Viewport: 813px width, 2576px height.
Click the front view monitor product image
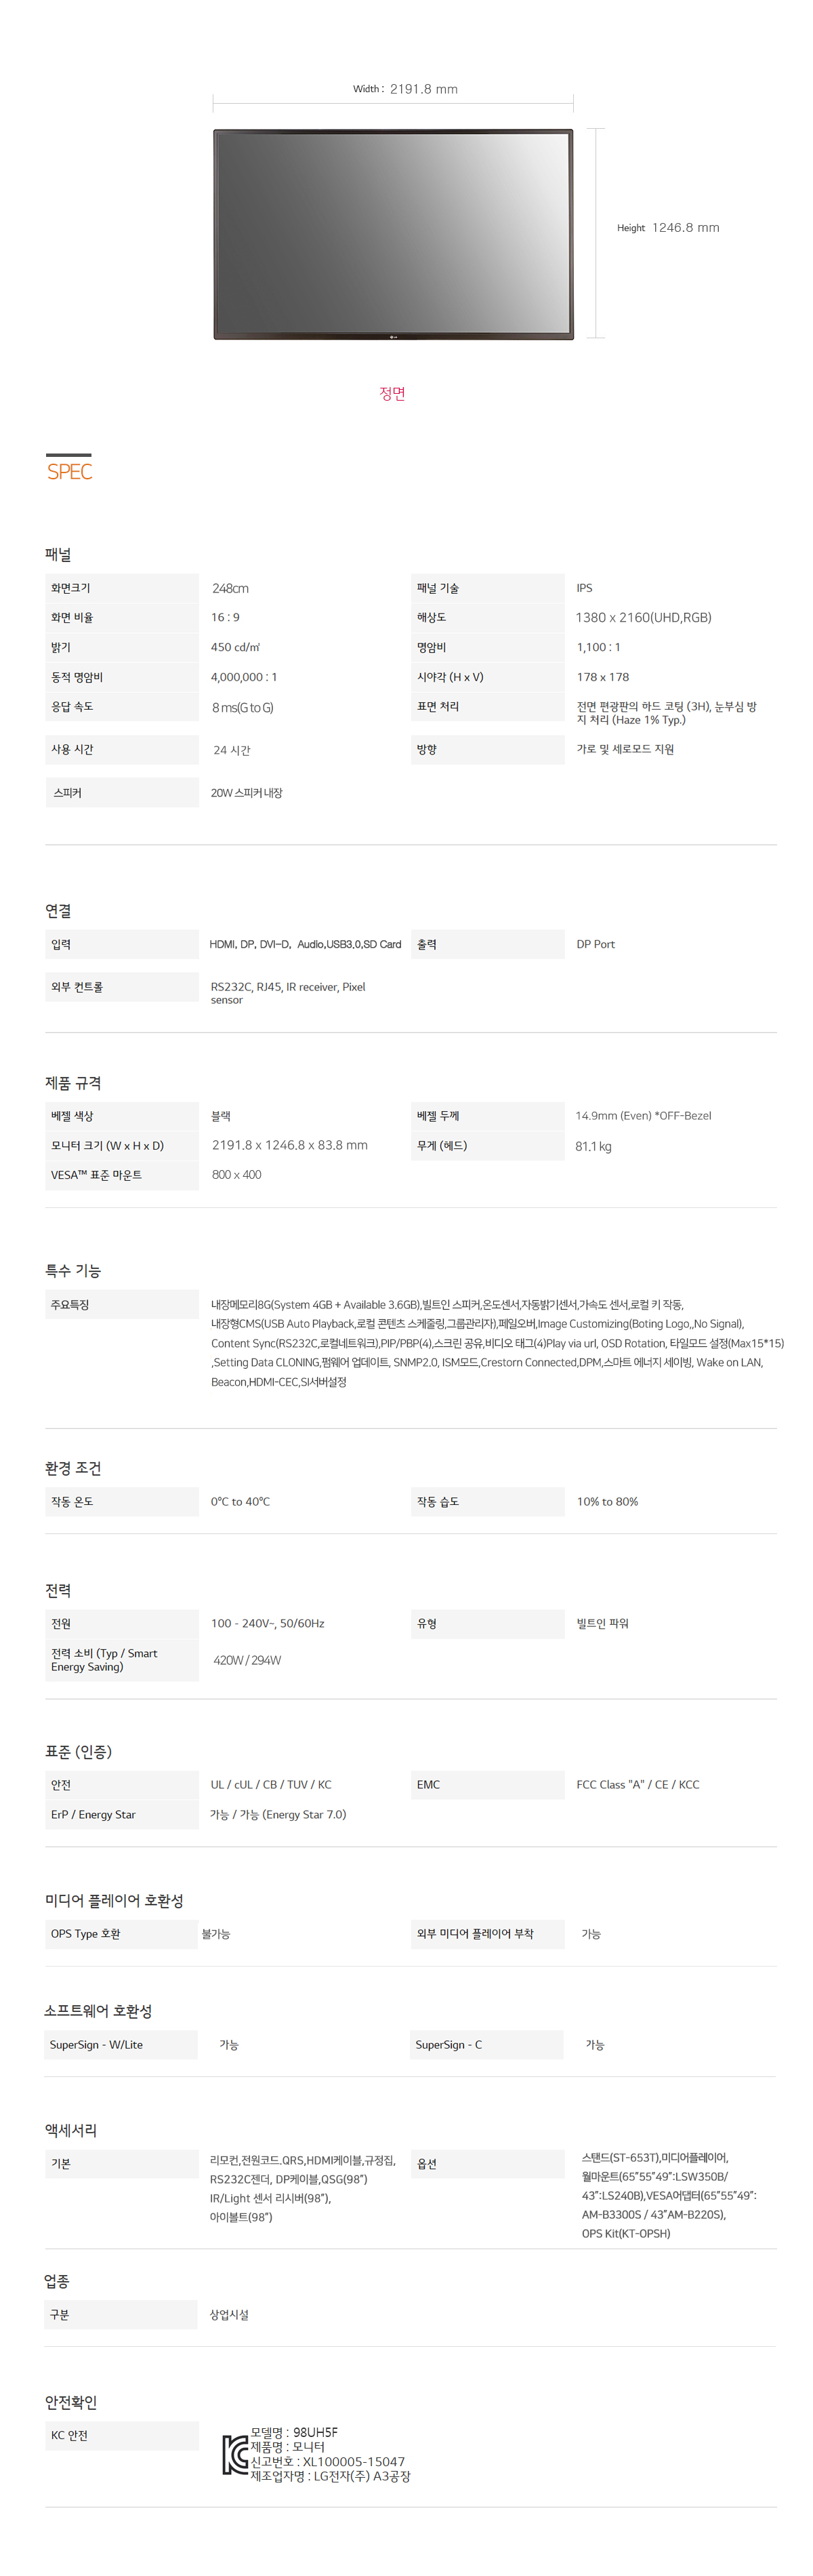tap(393, 234)
